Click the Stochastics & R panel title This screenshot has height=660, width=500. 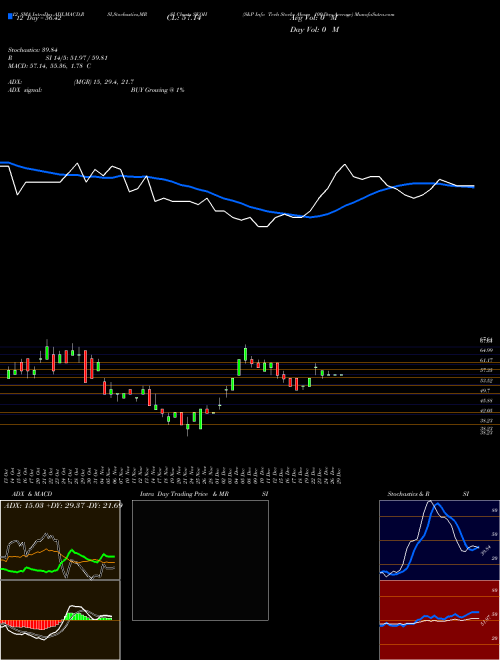pos(409,494)
